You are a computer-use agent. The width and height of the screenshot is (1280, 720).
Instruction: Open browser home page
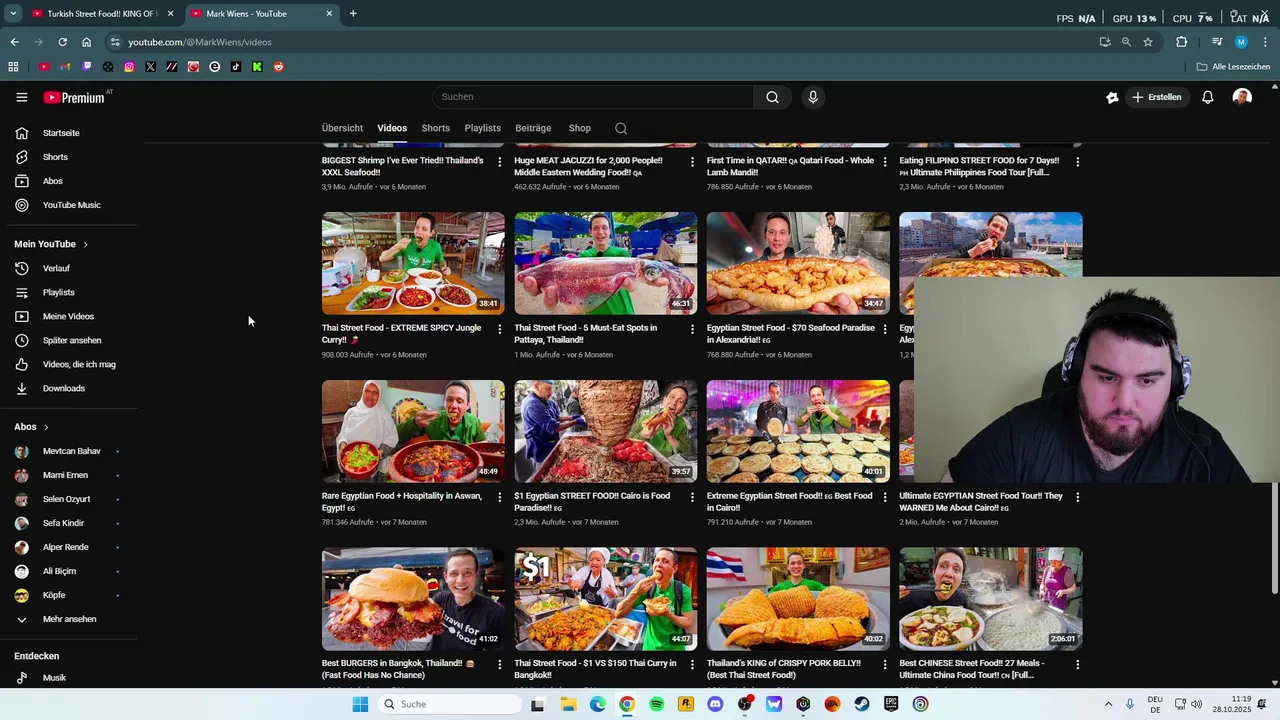(87, 42)
